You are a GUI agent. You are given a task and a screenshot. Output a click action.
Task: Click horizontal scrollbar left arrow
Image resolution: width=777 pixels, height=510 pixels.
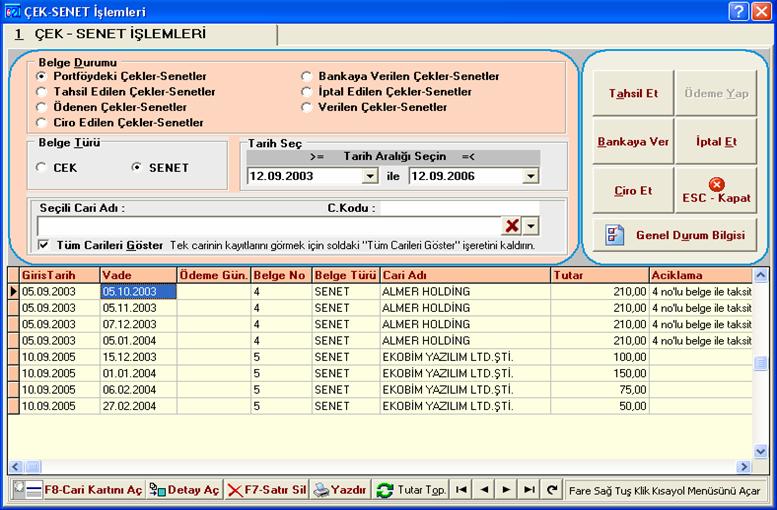pos(15,466)
